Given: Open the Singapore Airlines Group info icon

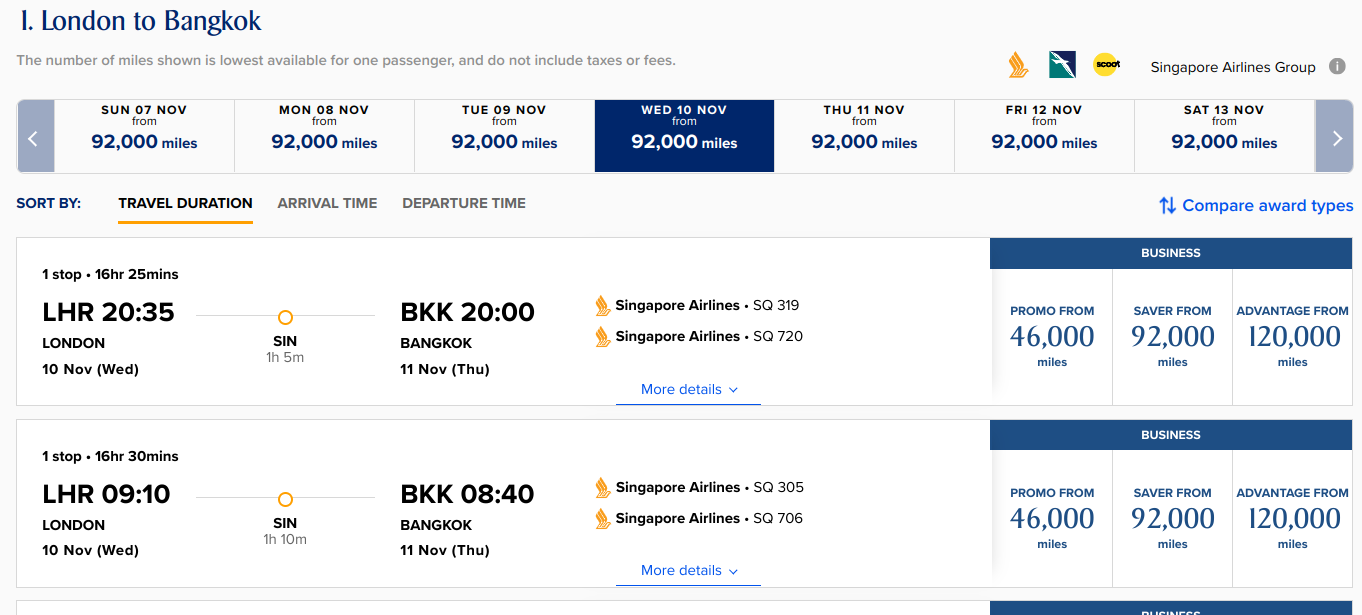Looking at the screenshot, I should 1337,66.
